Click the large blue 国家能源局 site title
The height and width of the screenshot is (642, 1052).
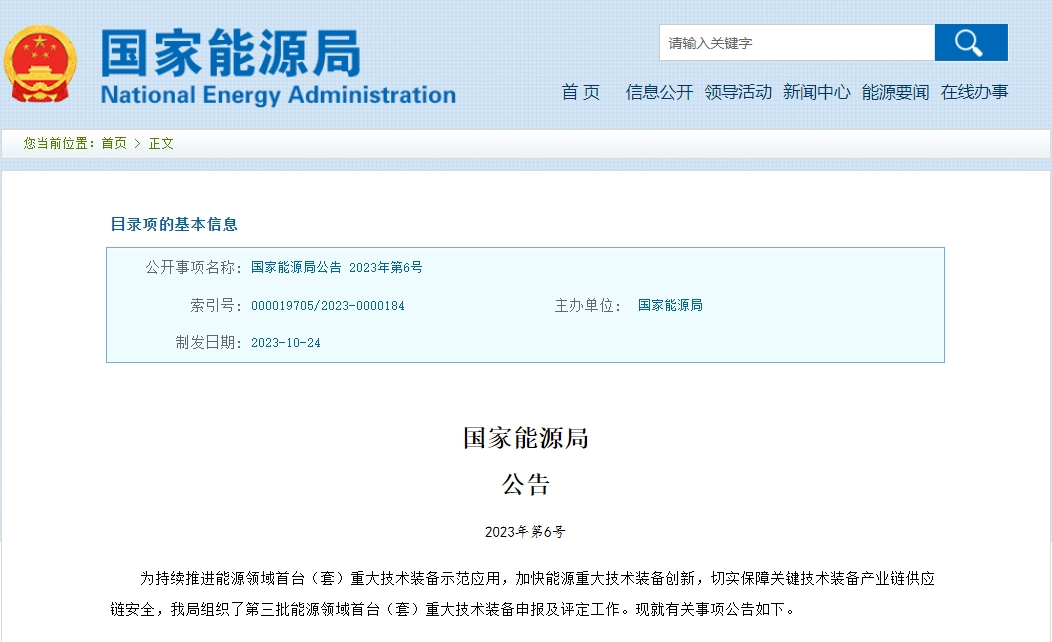[230, 53]
